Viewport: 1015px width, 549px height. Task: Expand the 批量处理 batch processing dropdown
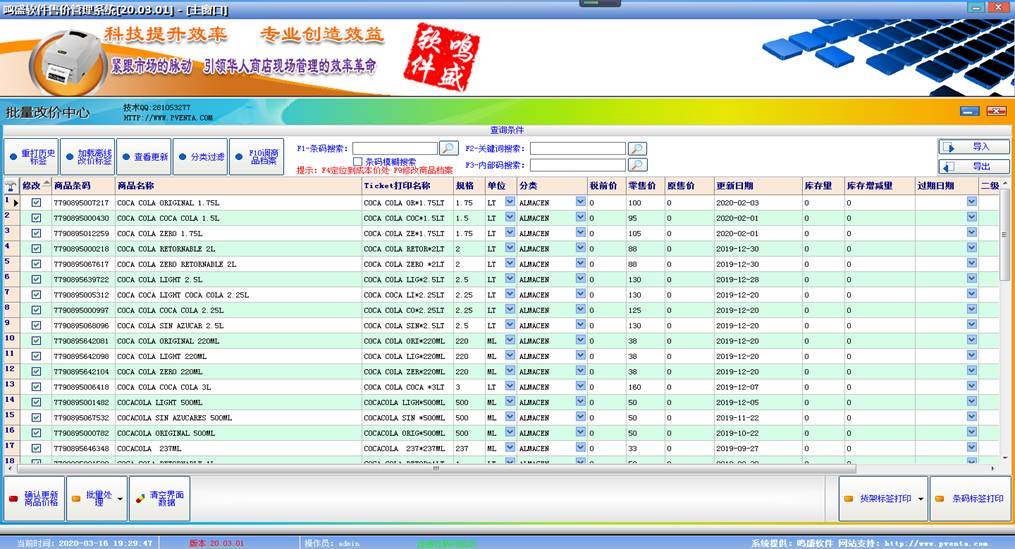click(120, 497)
